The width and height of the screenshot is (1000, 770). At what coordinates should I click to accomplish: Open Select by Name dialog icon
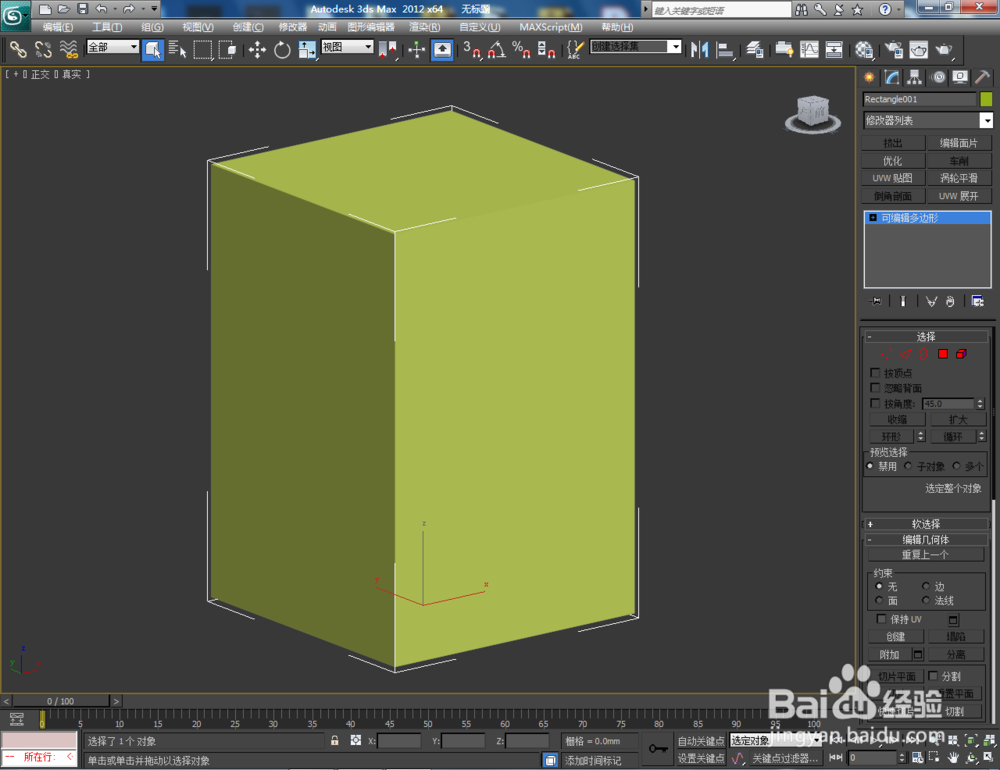tap(177, 49)
